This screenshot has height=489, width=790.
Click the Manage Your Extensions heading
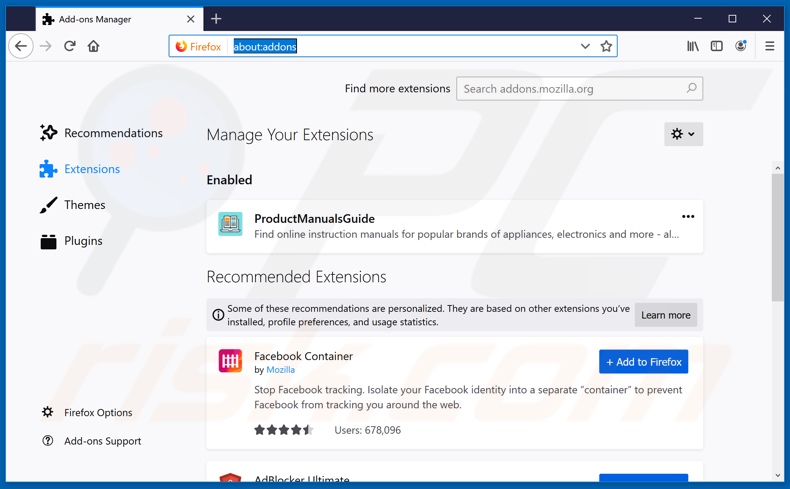[290, 135]
